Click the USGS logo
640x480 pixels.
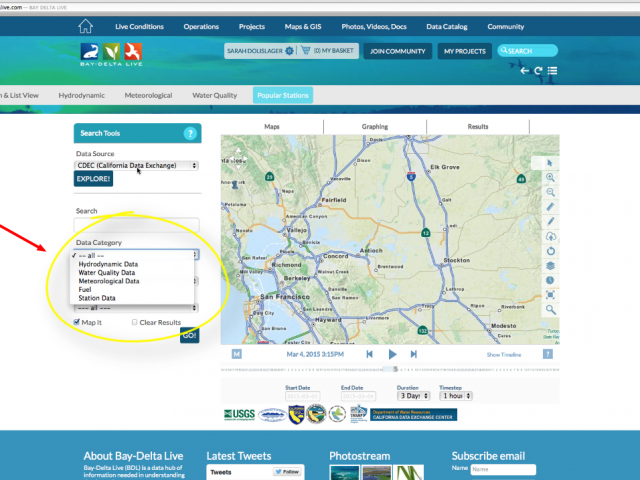(239, 415)
